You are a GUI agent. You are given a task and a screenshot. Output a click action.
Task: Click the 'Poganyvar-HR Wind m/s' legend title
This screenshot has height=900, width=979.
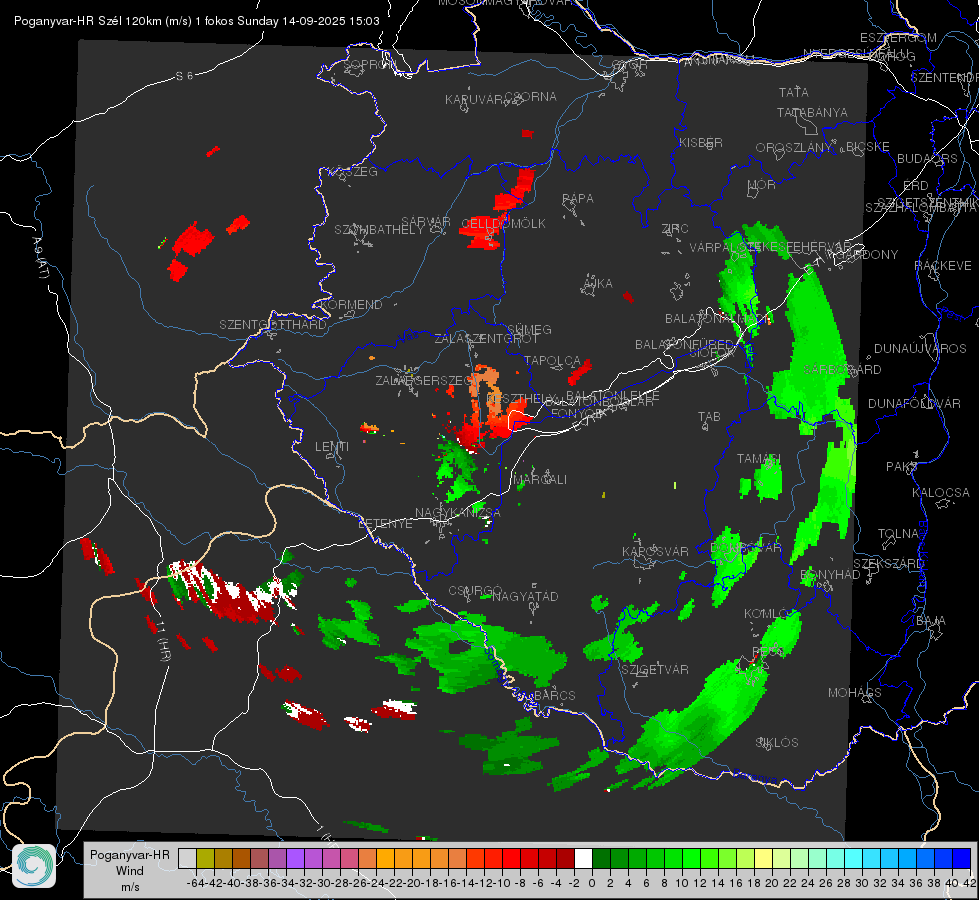tap(130, 870)
